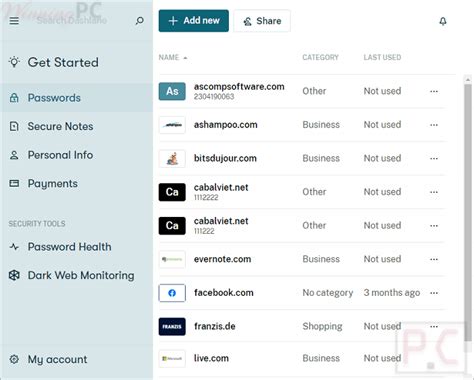
Task: Click the search magnifier icon
Action: click(x=140, y=21)
